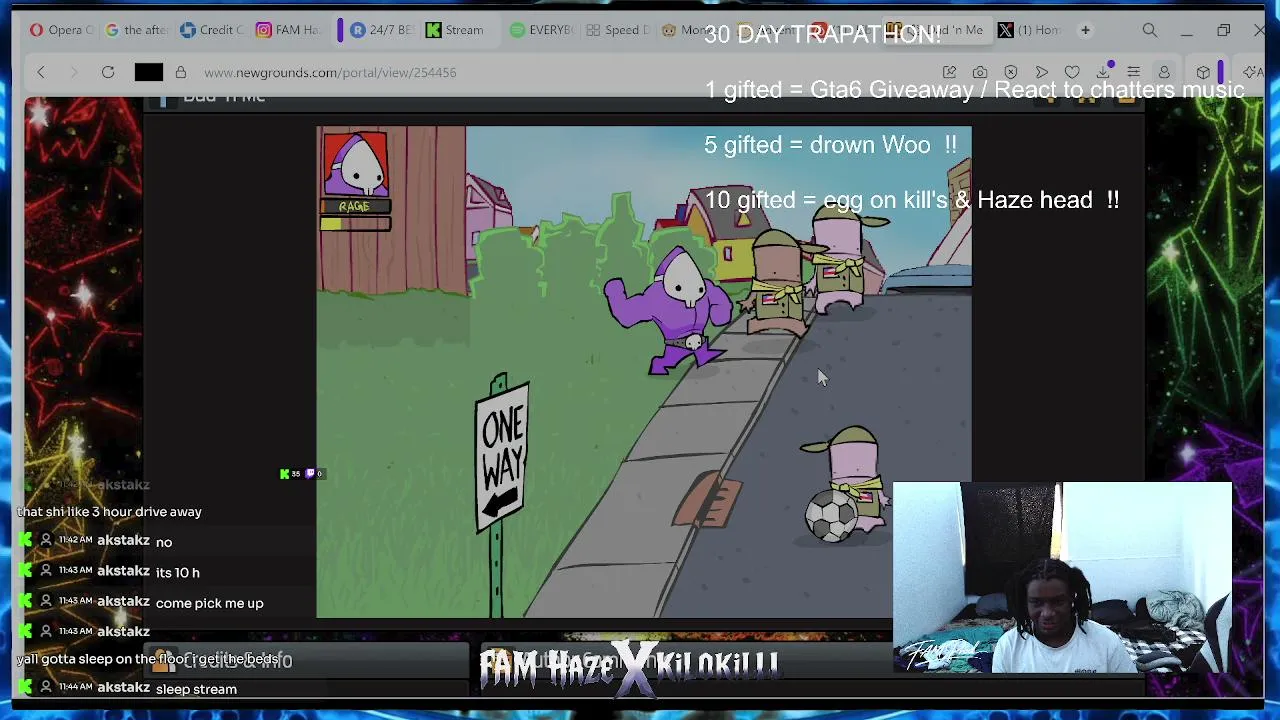
Task: Open the profile account icon
Action: pyautogui.click(x=1164, y=72)
